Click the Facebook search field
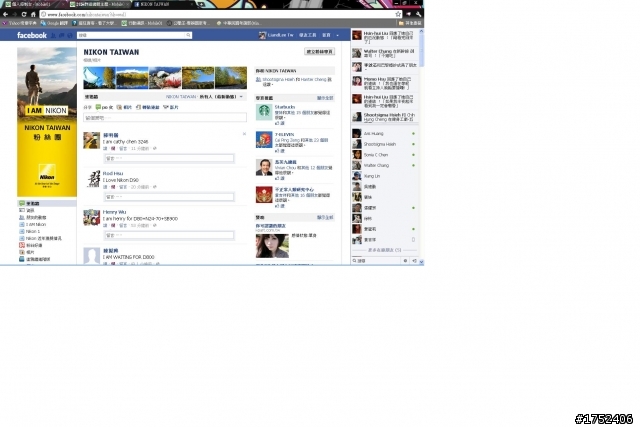 point(131,36)
